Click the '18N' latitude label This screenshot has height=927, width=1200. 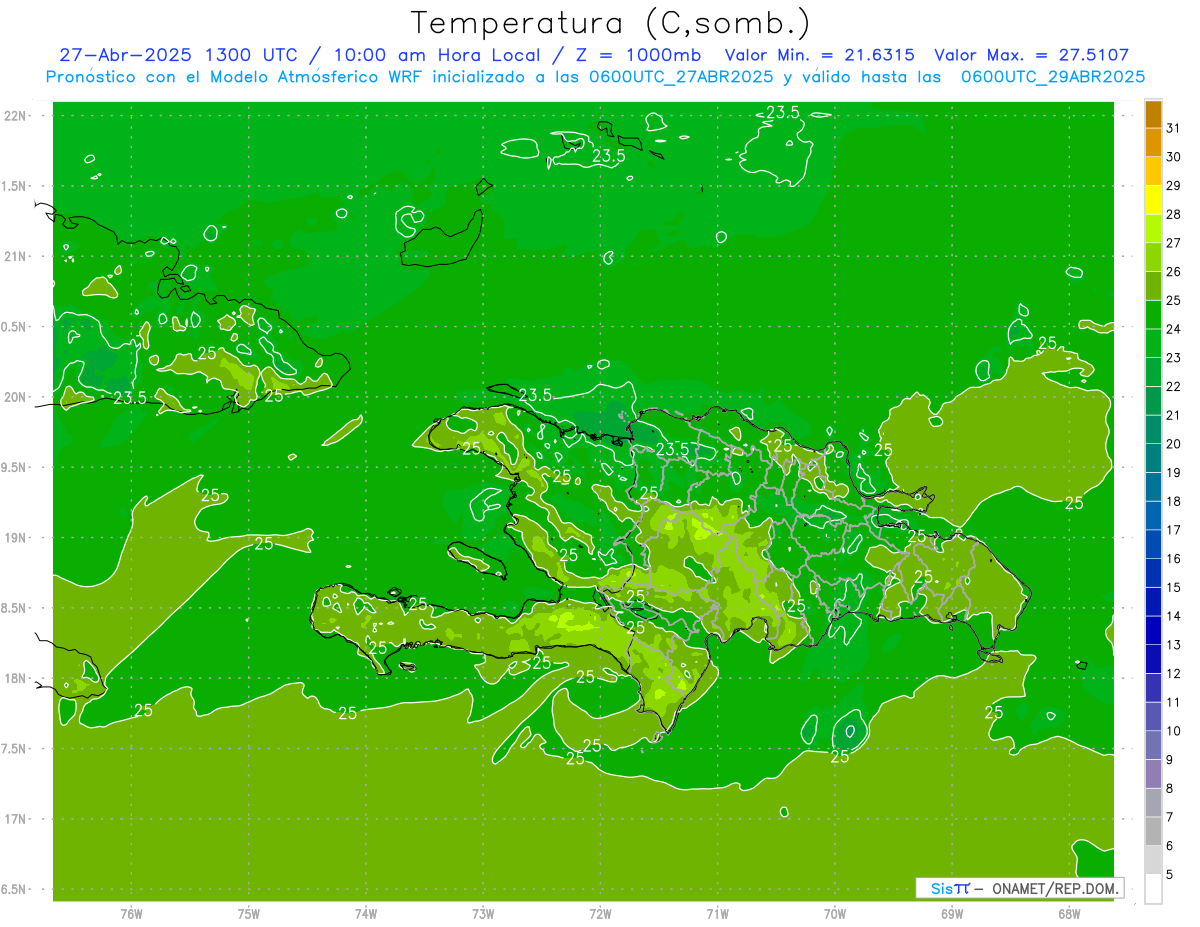pyautogui.click(x=15, y=679)
